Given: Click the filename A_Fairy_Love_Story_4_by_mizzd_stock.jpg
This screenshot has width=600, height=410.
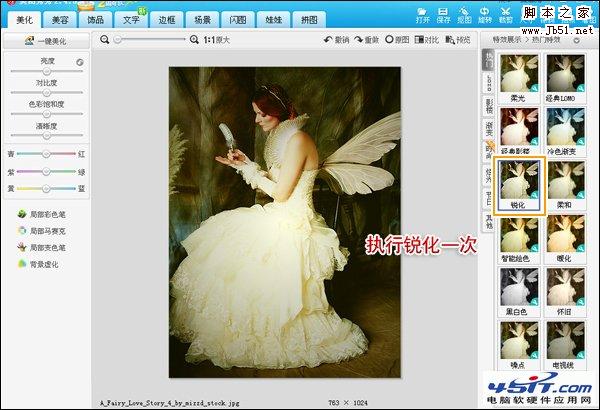Looking at the screenshot, I should tap(170, 403).
